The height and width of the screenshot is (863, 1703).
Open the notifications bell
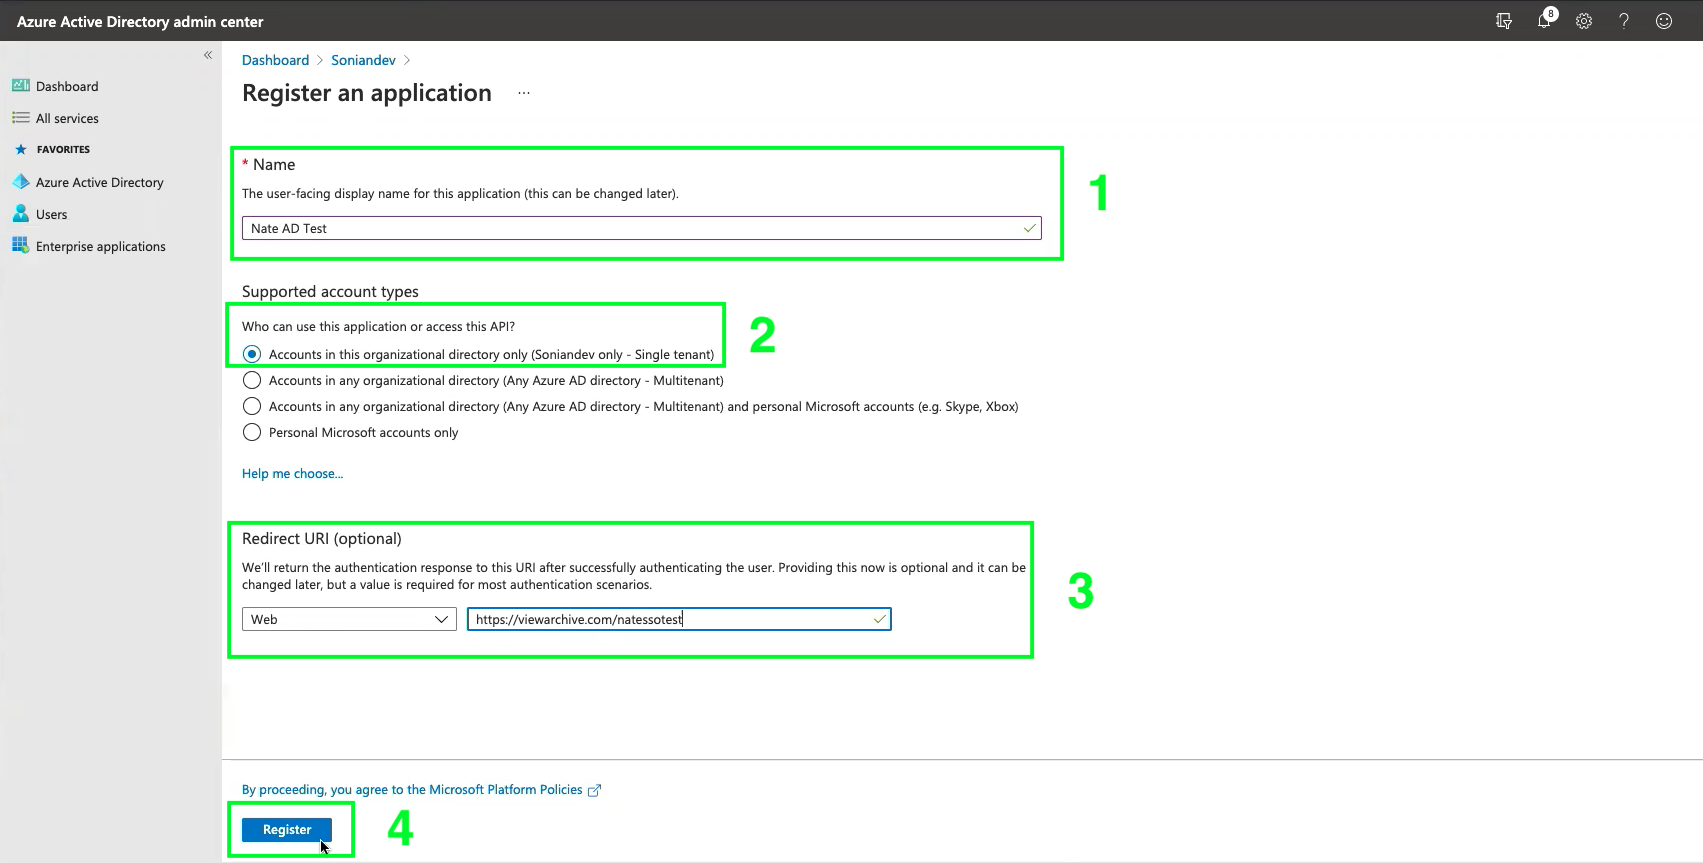(1545, 20)
